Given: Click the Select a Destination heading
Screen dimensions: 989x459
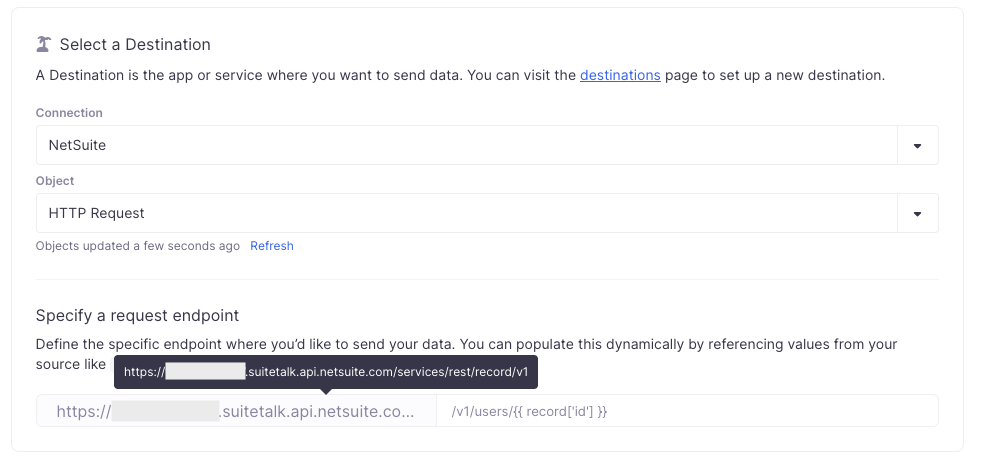Looking at the screenshot, I should coord(135,44).
